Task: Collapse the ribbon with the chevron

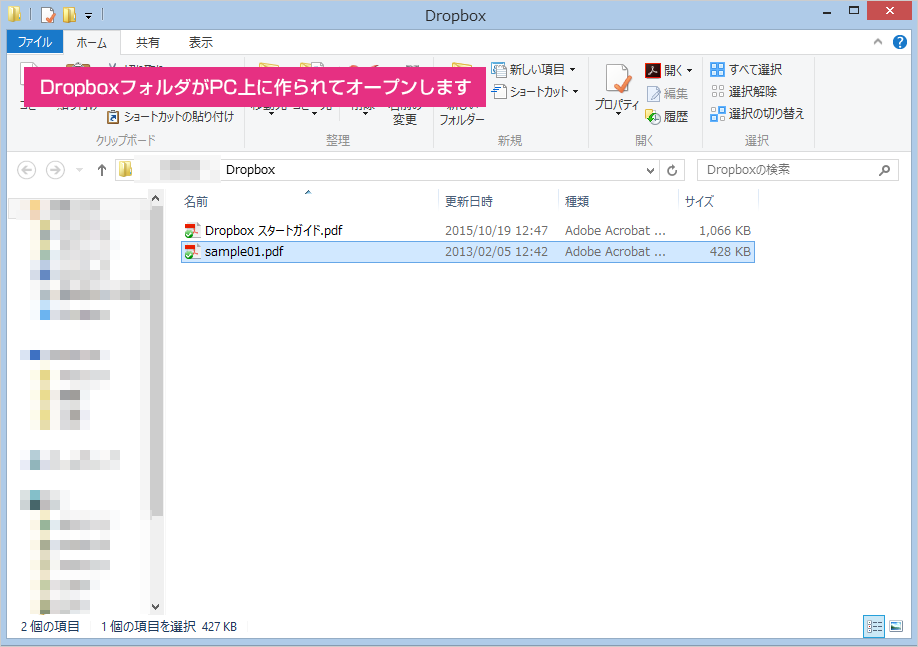Action: coord(878,42)
